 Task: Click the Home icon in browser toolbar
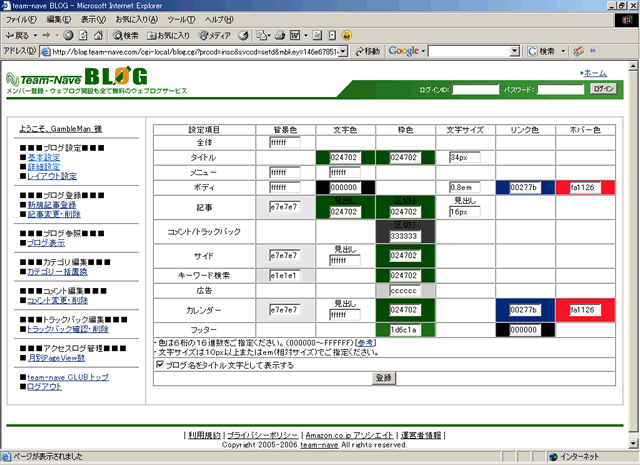tap(97, 35)
